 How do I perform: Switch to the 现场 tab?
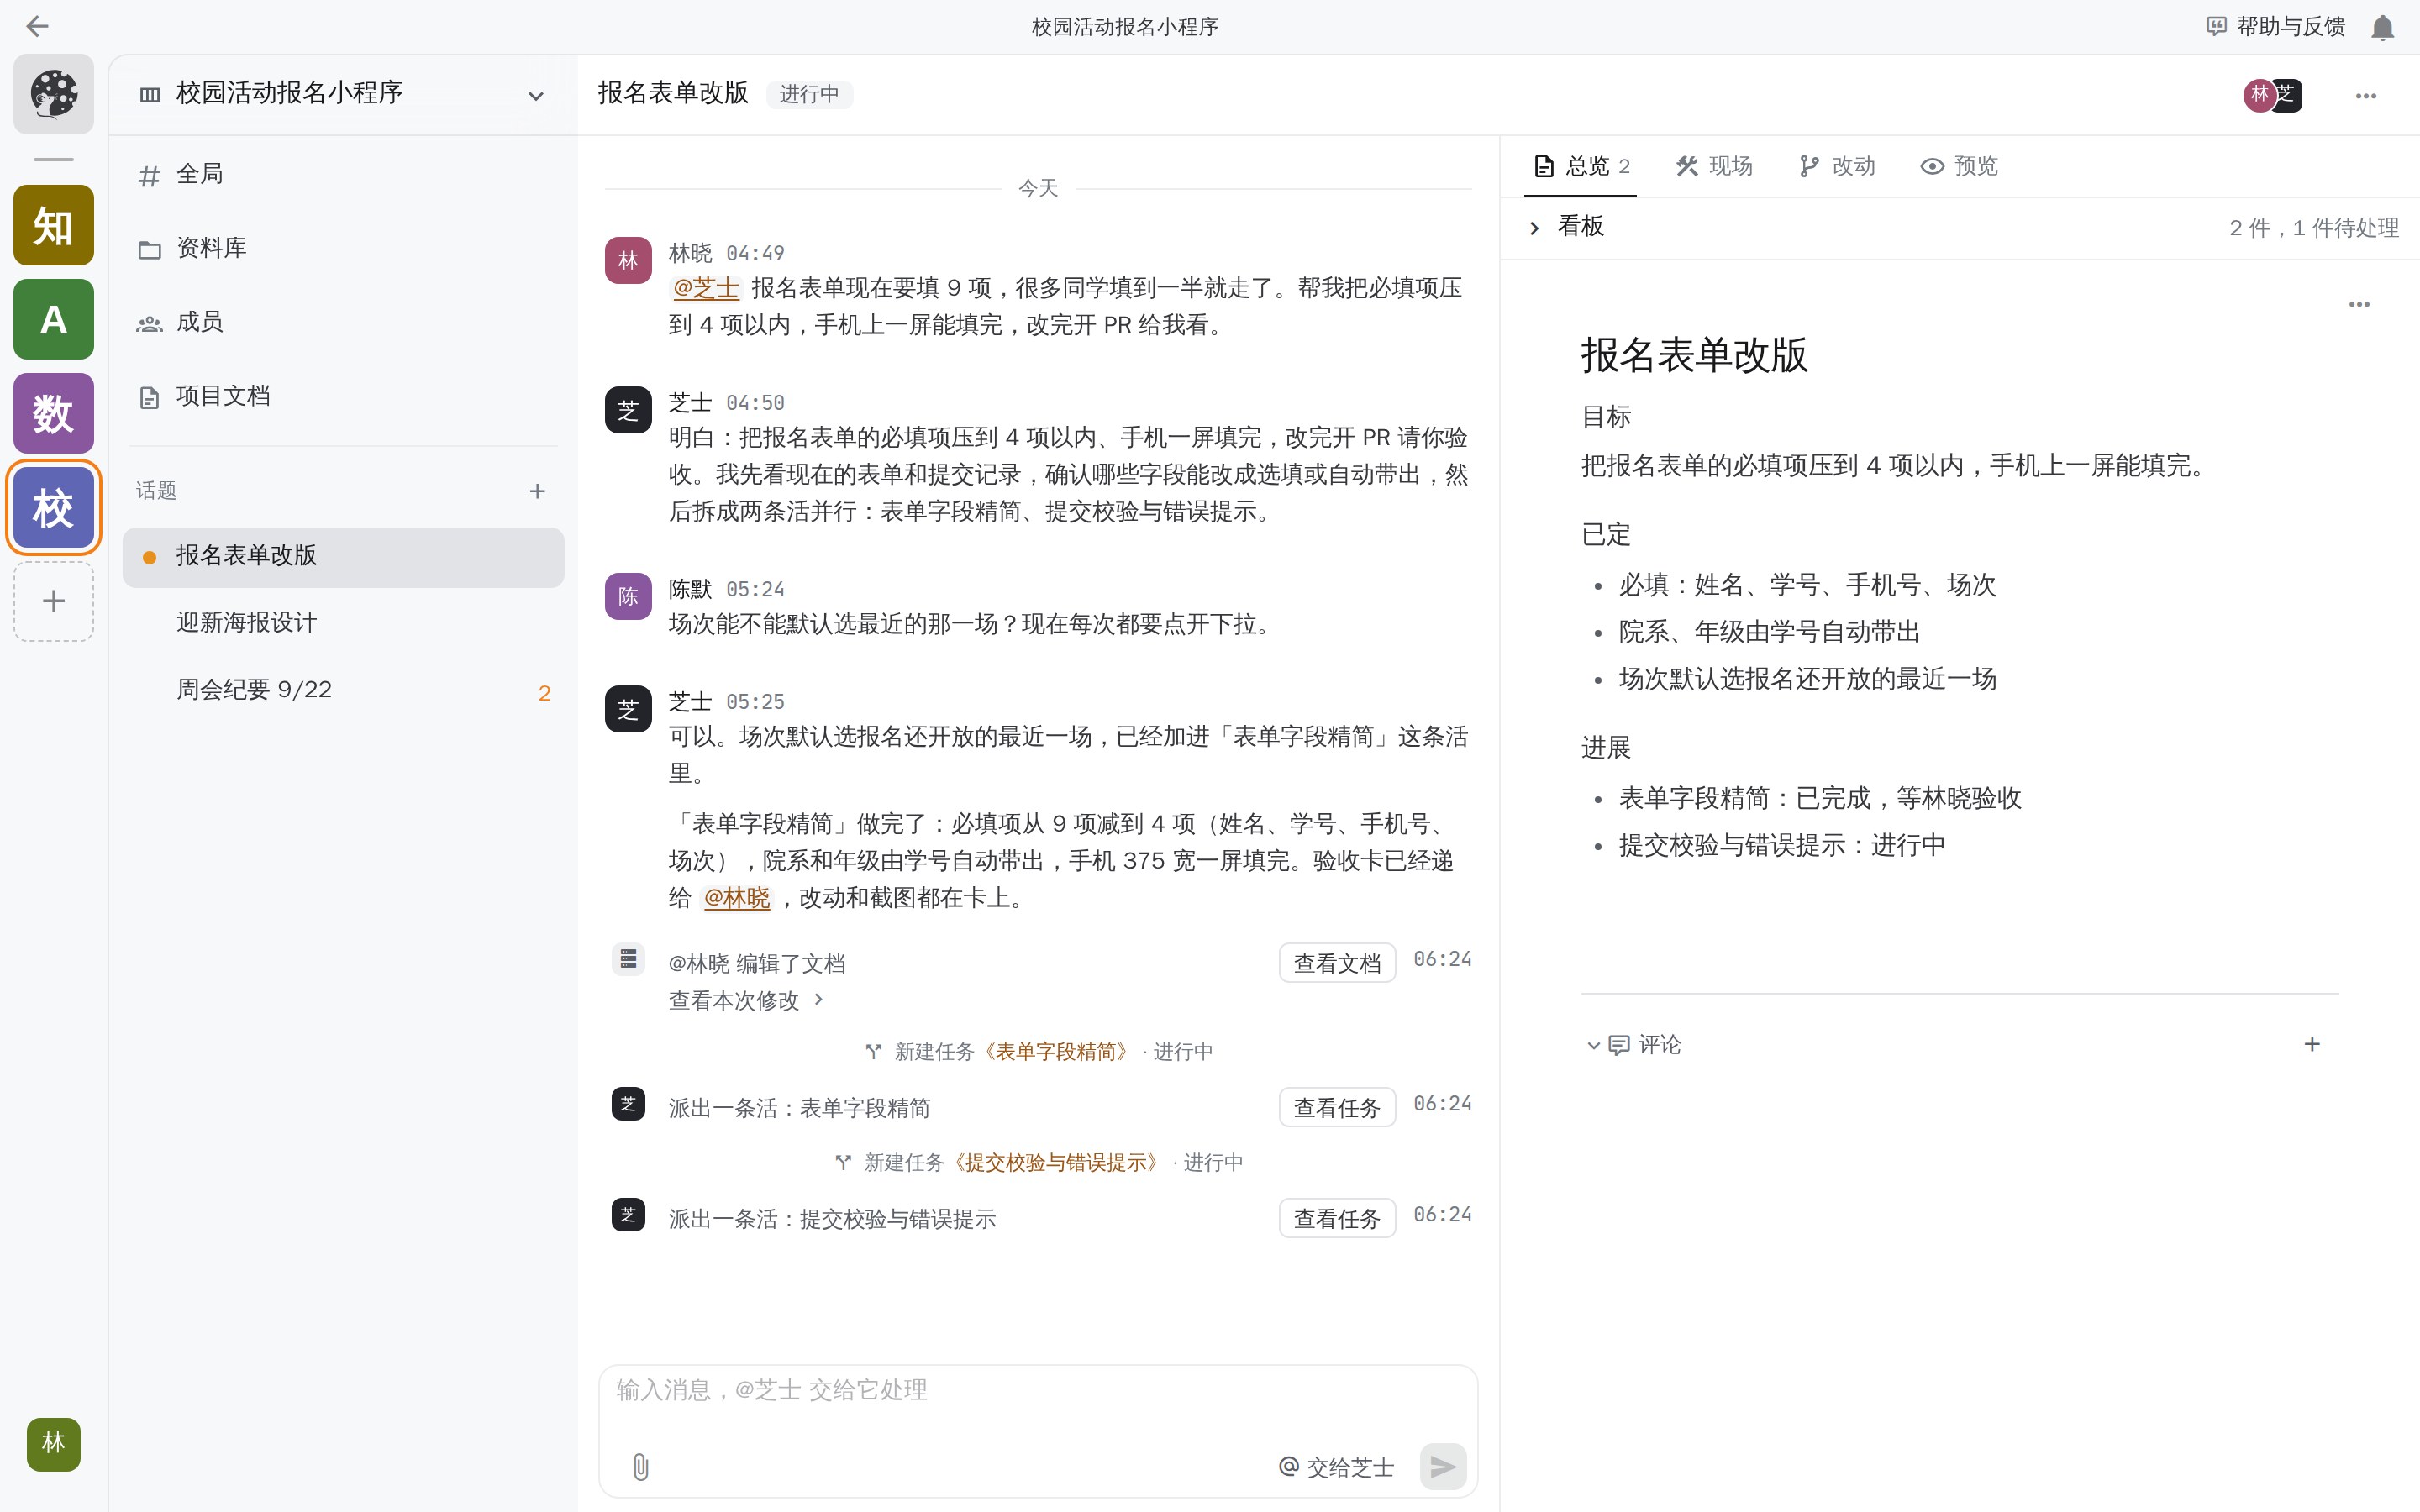1714,166
